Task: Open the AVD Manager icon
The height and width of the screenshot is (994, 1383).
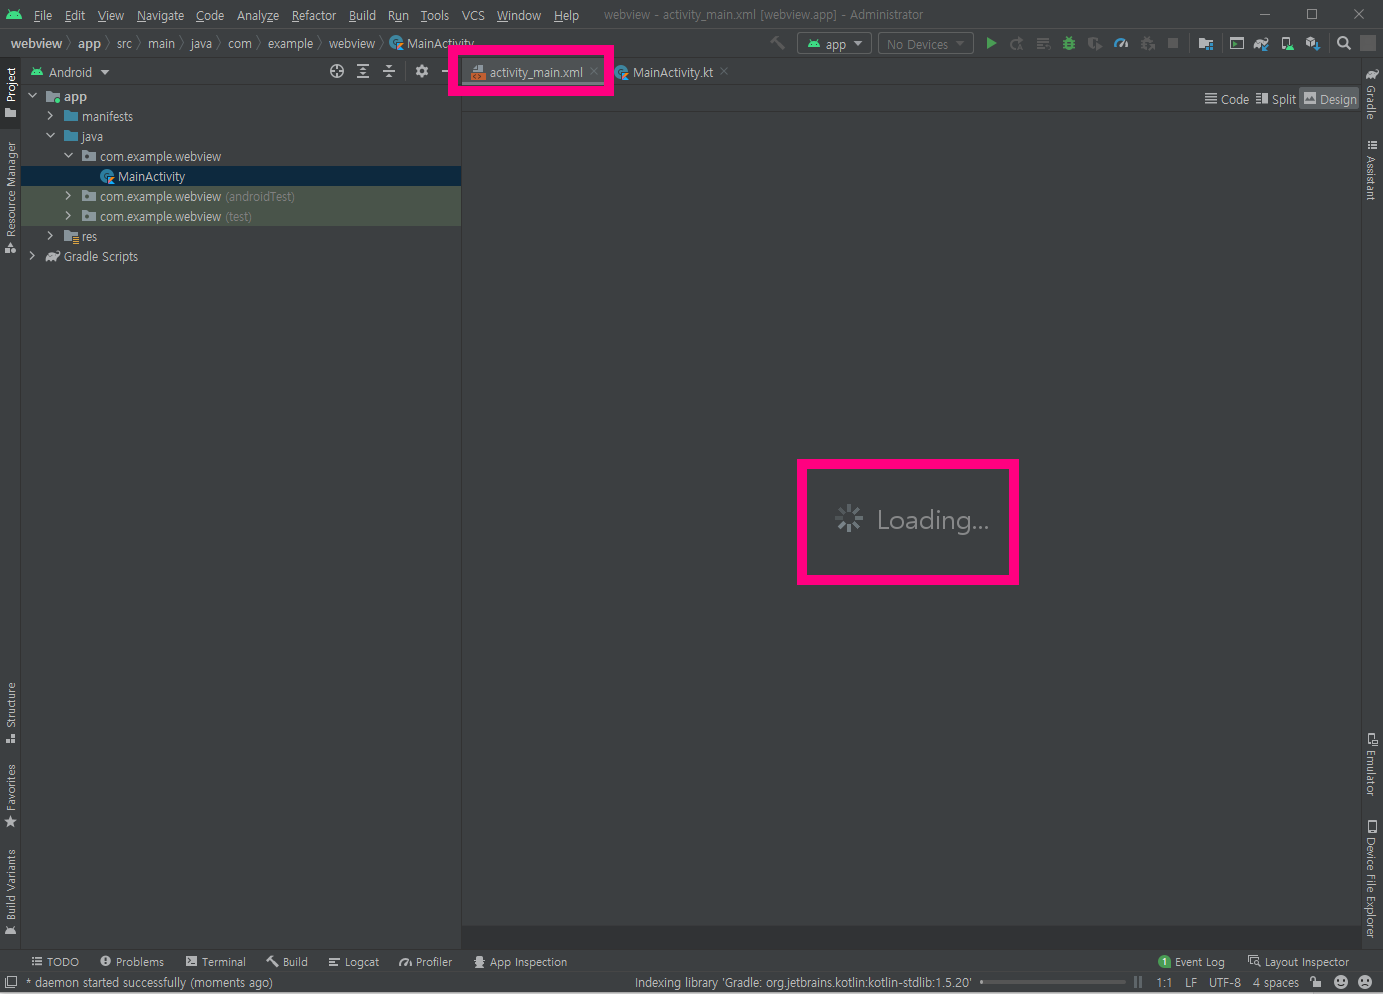Action: pyautogui.click(x=1287, y=43)
